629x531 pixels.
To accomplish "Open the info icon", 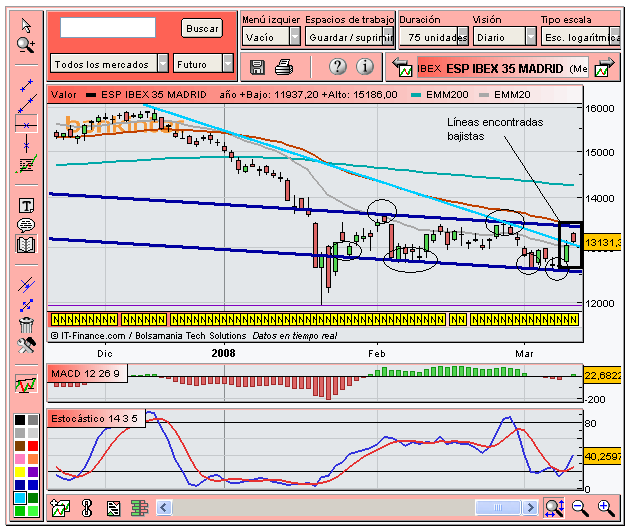I will tap(365, 67).
